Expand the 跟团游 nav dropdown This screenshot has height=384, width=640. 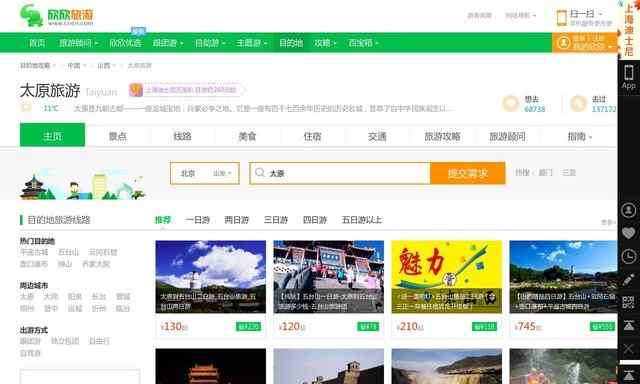point(168,43)
